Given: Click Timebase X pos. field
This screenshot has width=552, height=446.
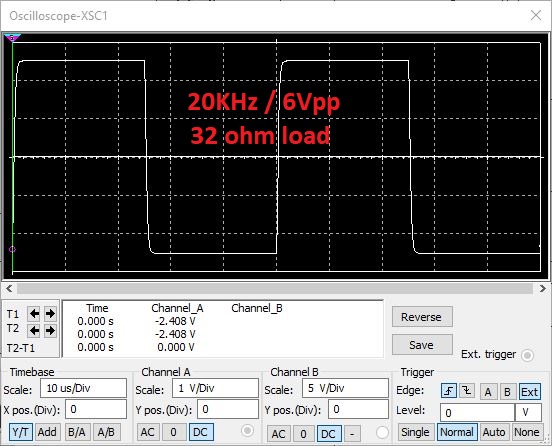Looking at the screenshot, I should click(x=96, y=409).
